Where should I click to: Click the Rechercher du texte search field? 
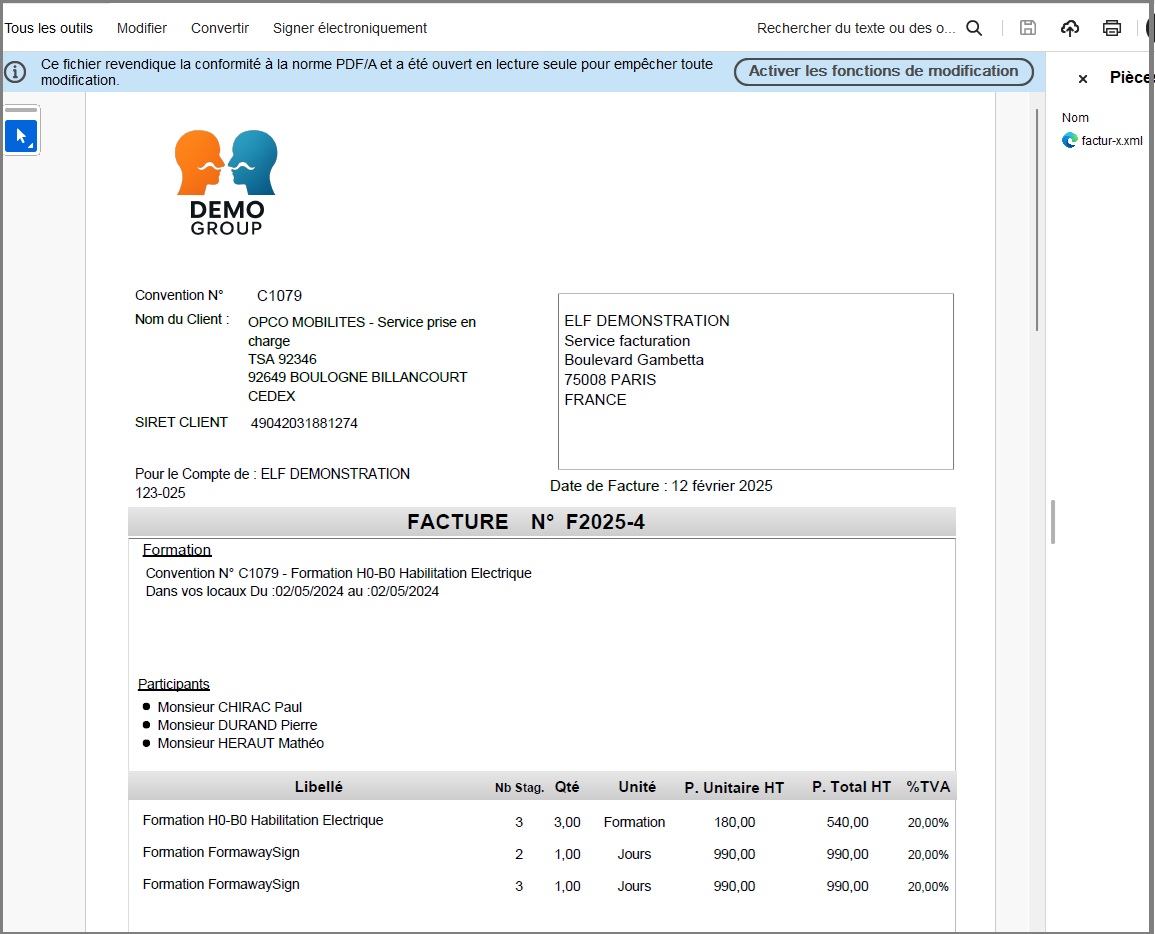pos(855,28)
